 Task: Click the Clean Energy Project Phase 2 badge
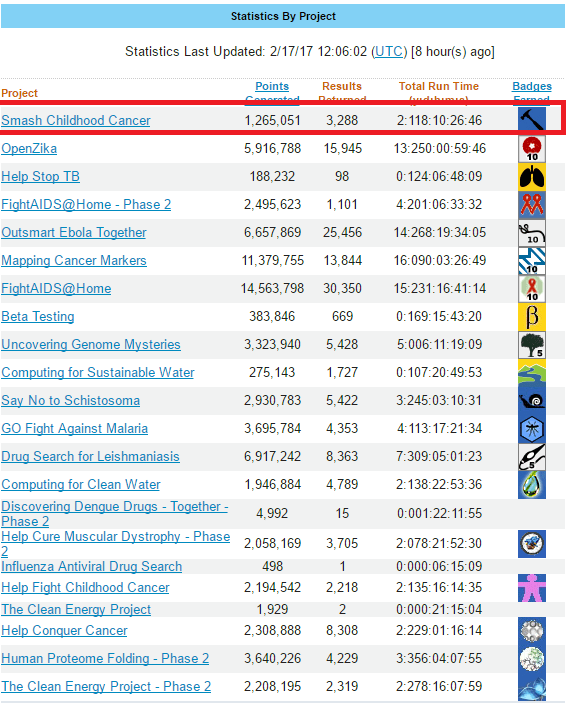(532, 687)
